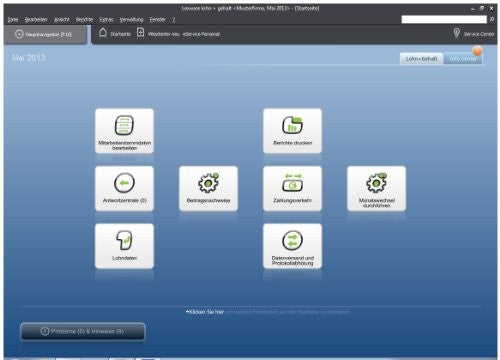The image size is (500, 360).
Task: Open Datenversand und Protokollabholung tile
Action: pos(292,246)
